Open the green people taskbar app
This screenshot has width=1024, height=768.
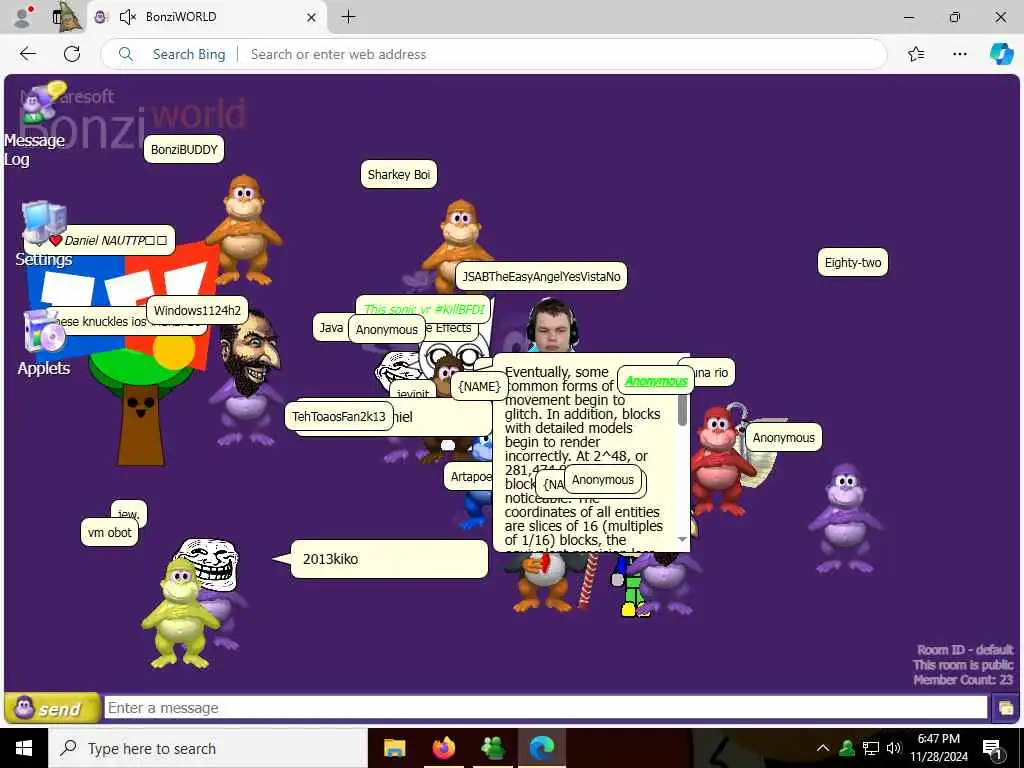click(492, 748)
